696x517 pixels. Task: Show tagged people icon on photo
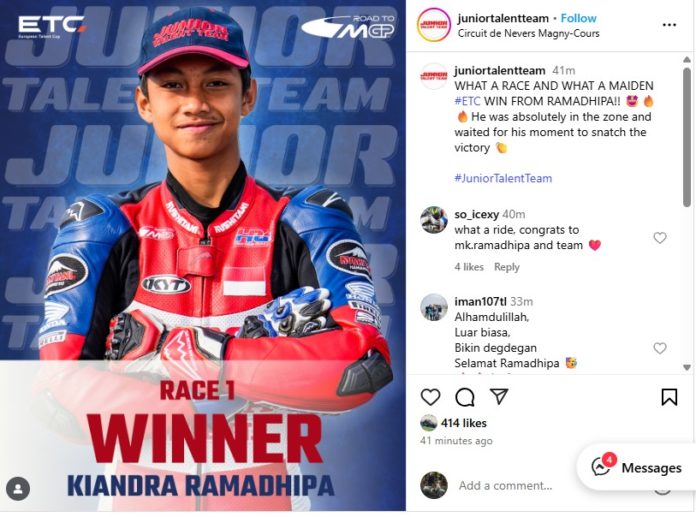[x=18, y=489]
